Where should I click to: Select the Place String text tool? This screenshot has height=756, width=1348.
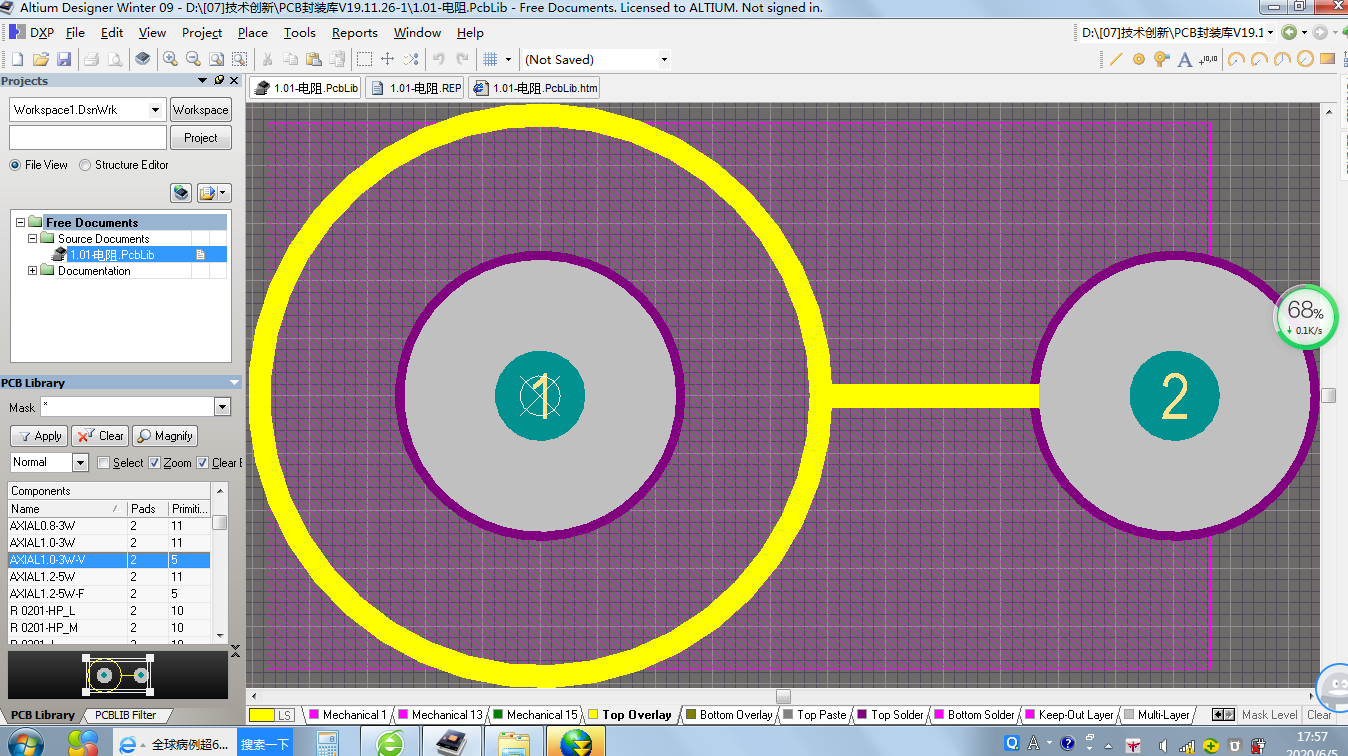(x=1185, y=60)
